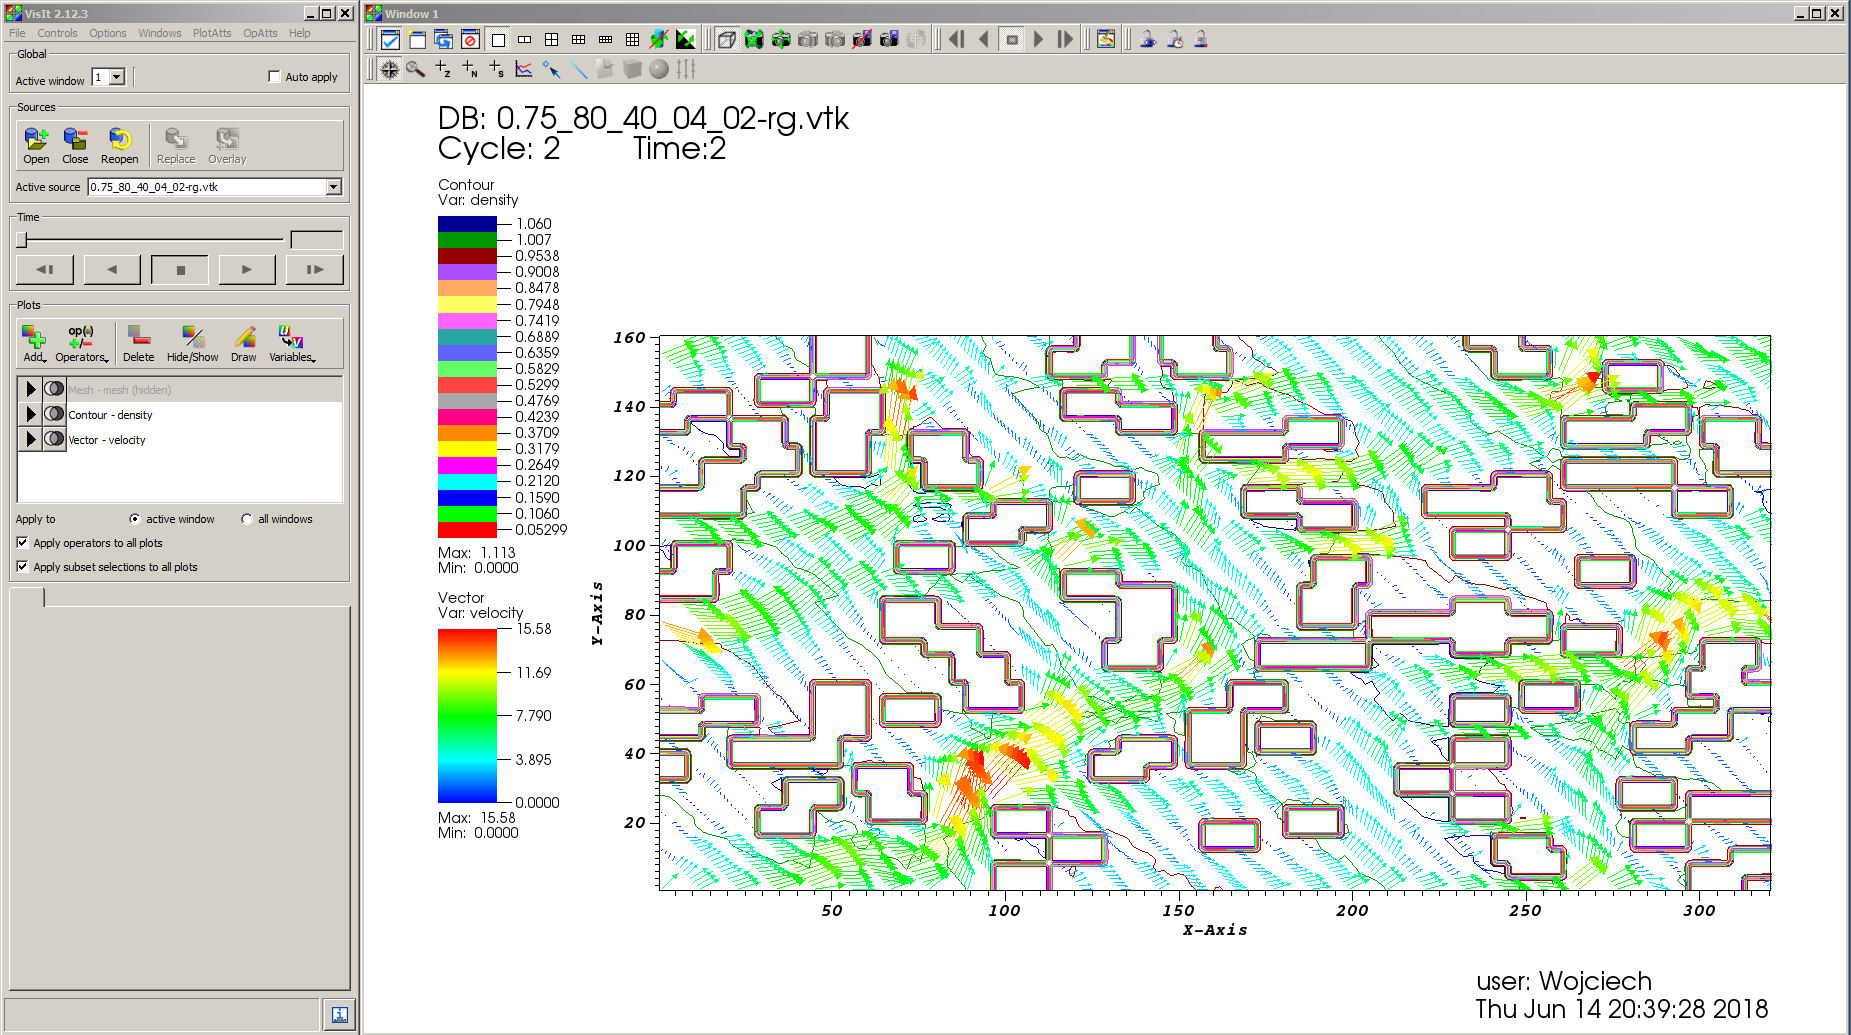Screen dimensions: 1851x1035
Task: Expand the Contour - density plot entry
Action: point(30,414)
